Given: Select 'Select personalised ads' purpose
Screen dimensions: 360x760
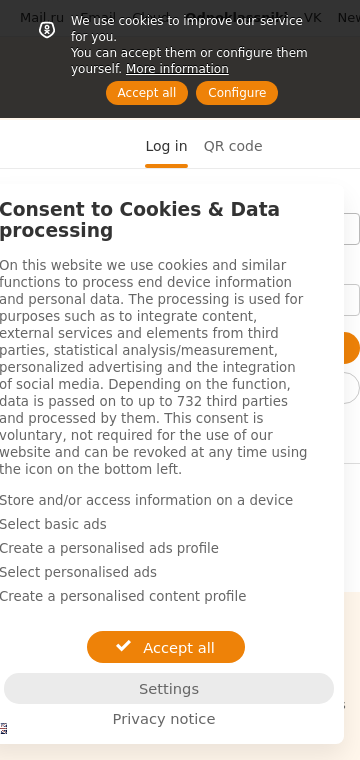Looking at the screenshot, I should click(78, 572).
